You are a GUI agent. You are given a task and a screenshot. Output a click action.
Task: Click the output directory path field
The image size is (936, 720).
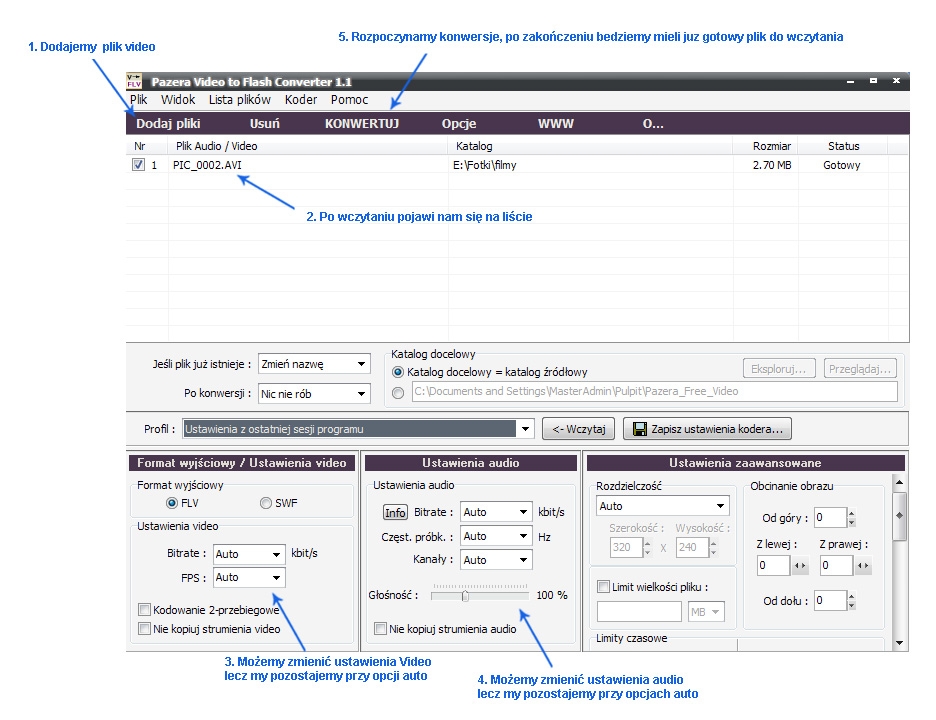[x=655, y=392]
